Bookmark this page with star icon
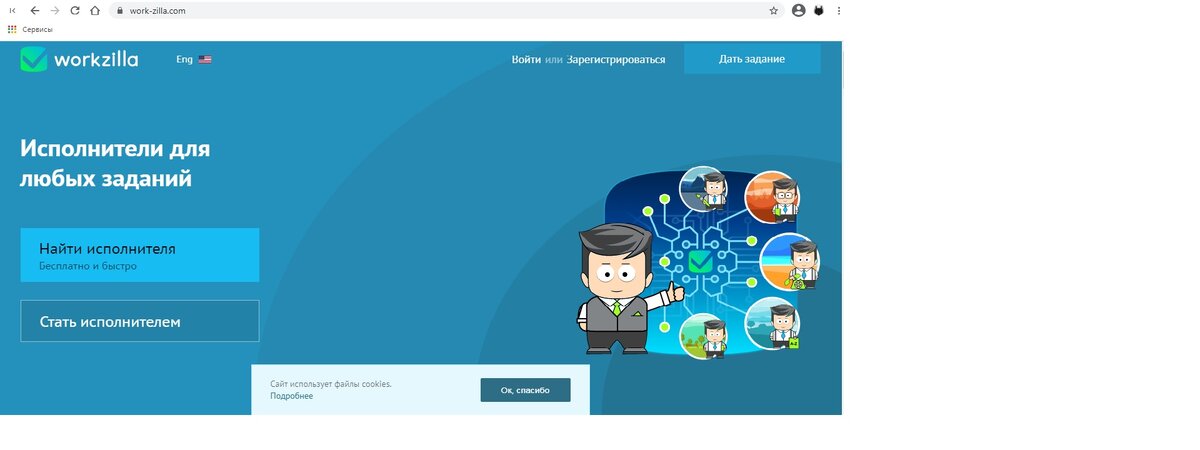This screenshot has width=1200, height=450. pos(774,11)
